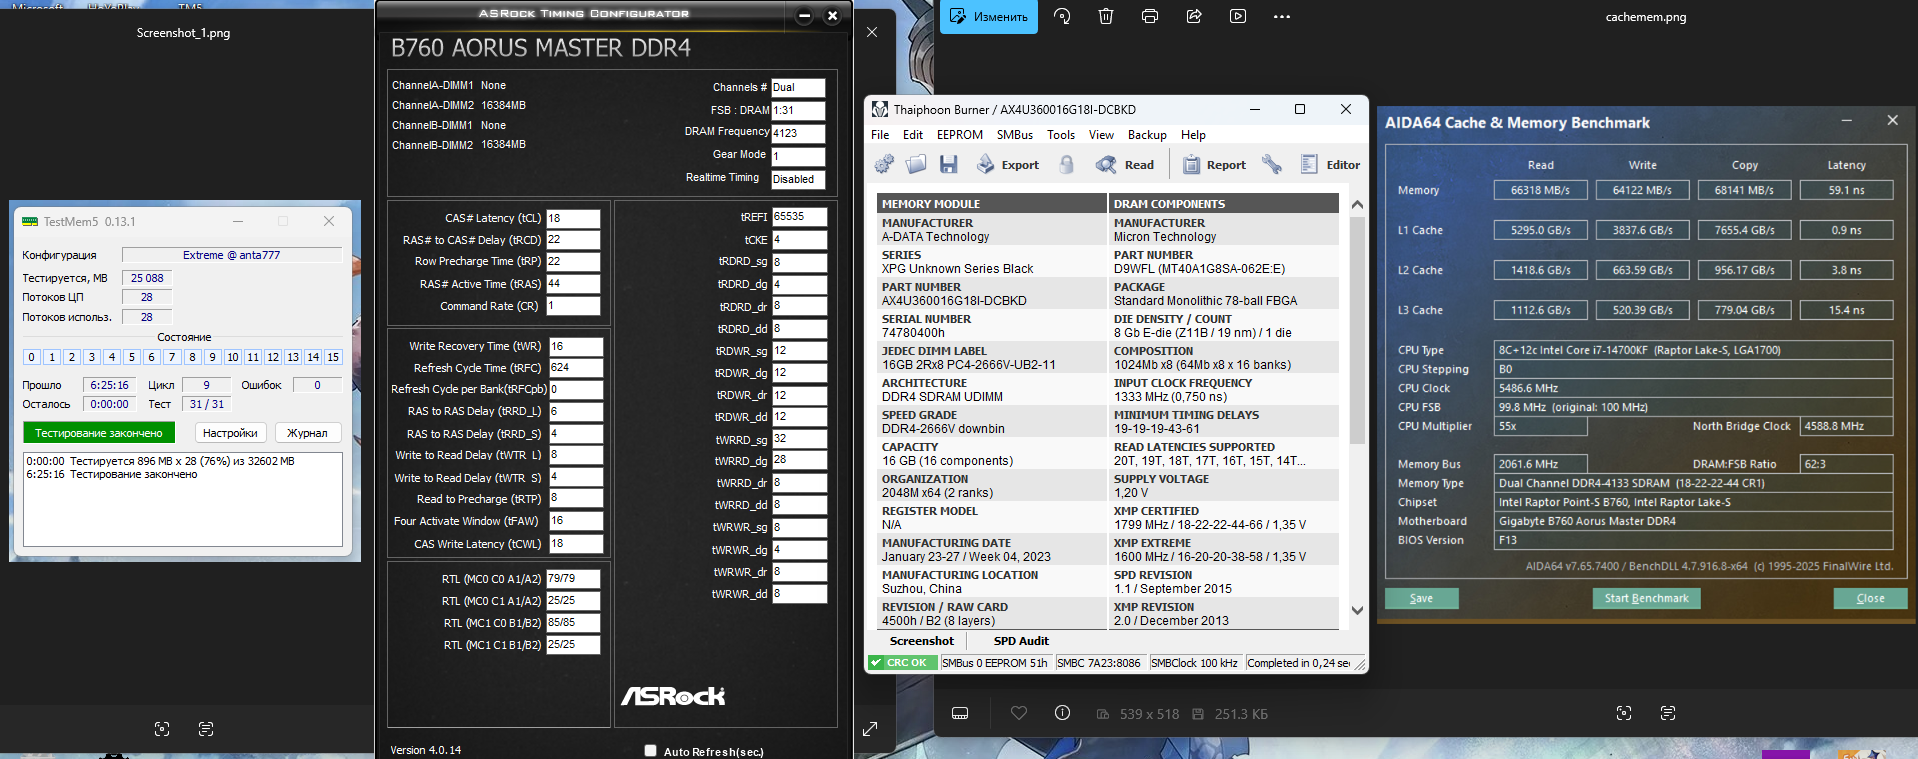Share the photo via the share icon
The image size is (1918, 759).
(x=1194, y=16)
